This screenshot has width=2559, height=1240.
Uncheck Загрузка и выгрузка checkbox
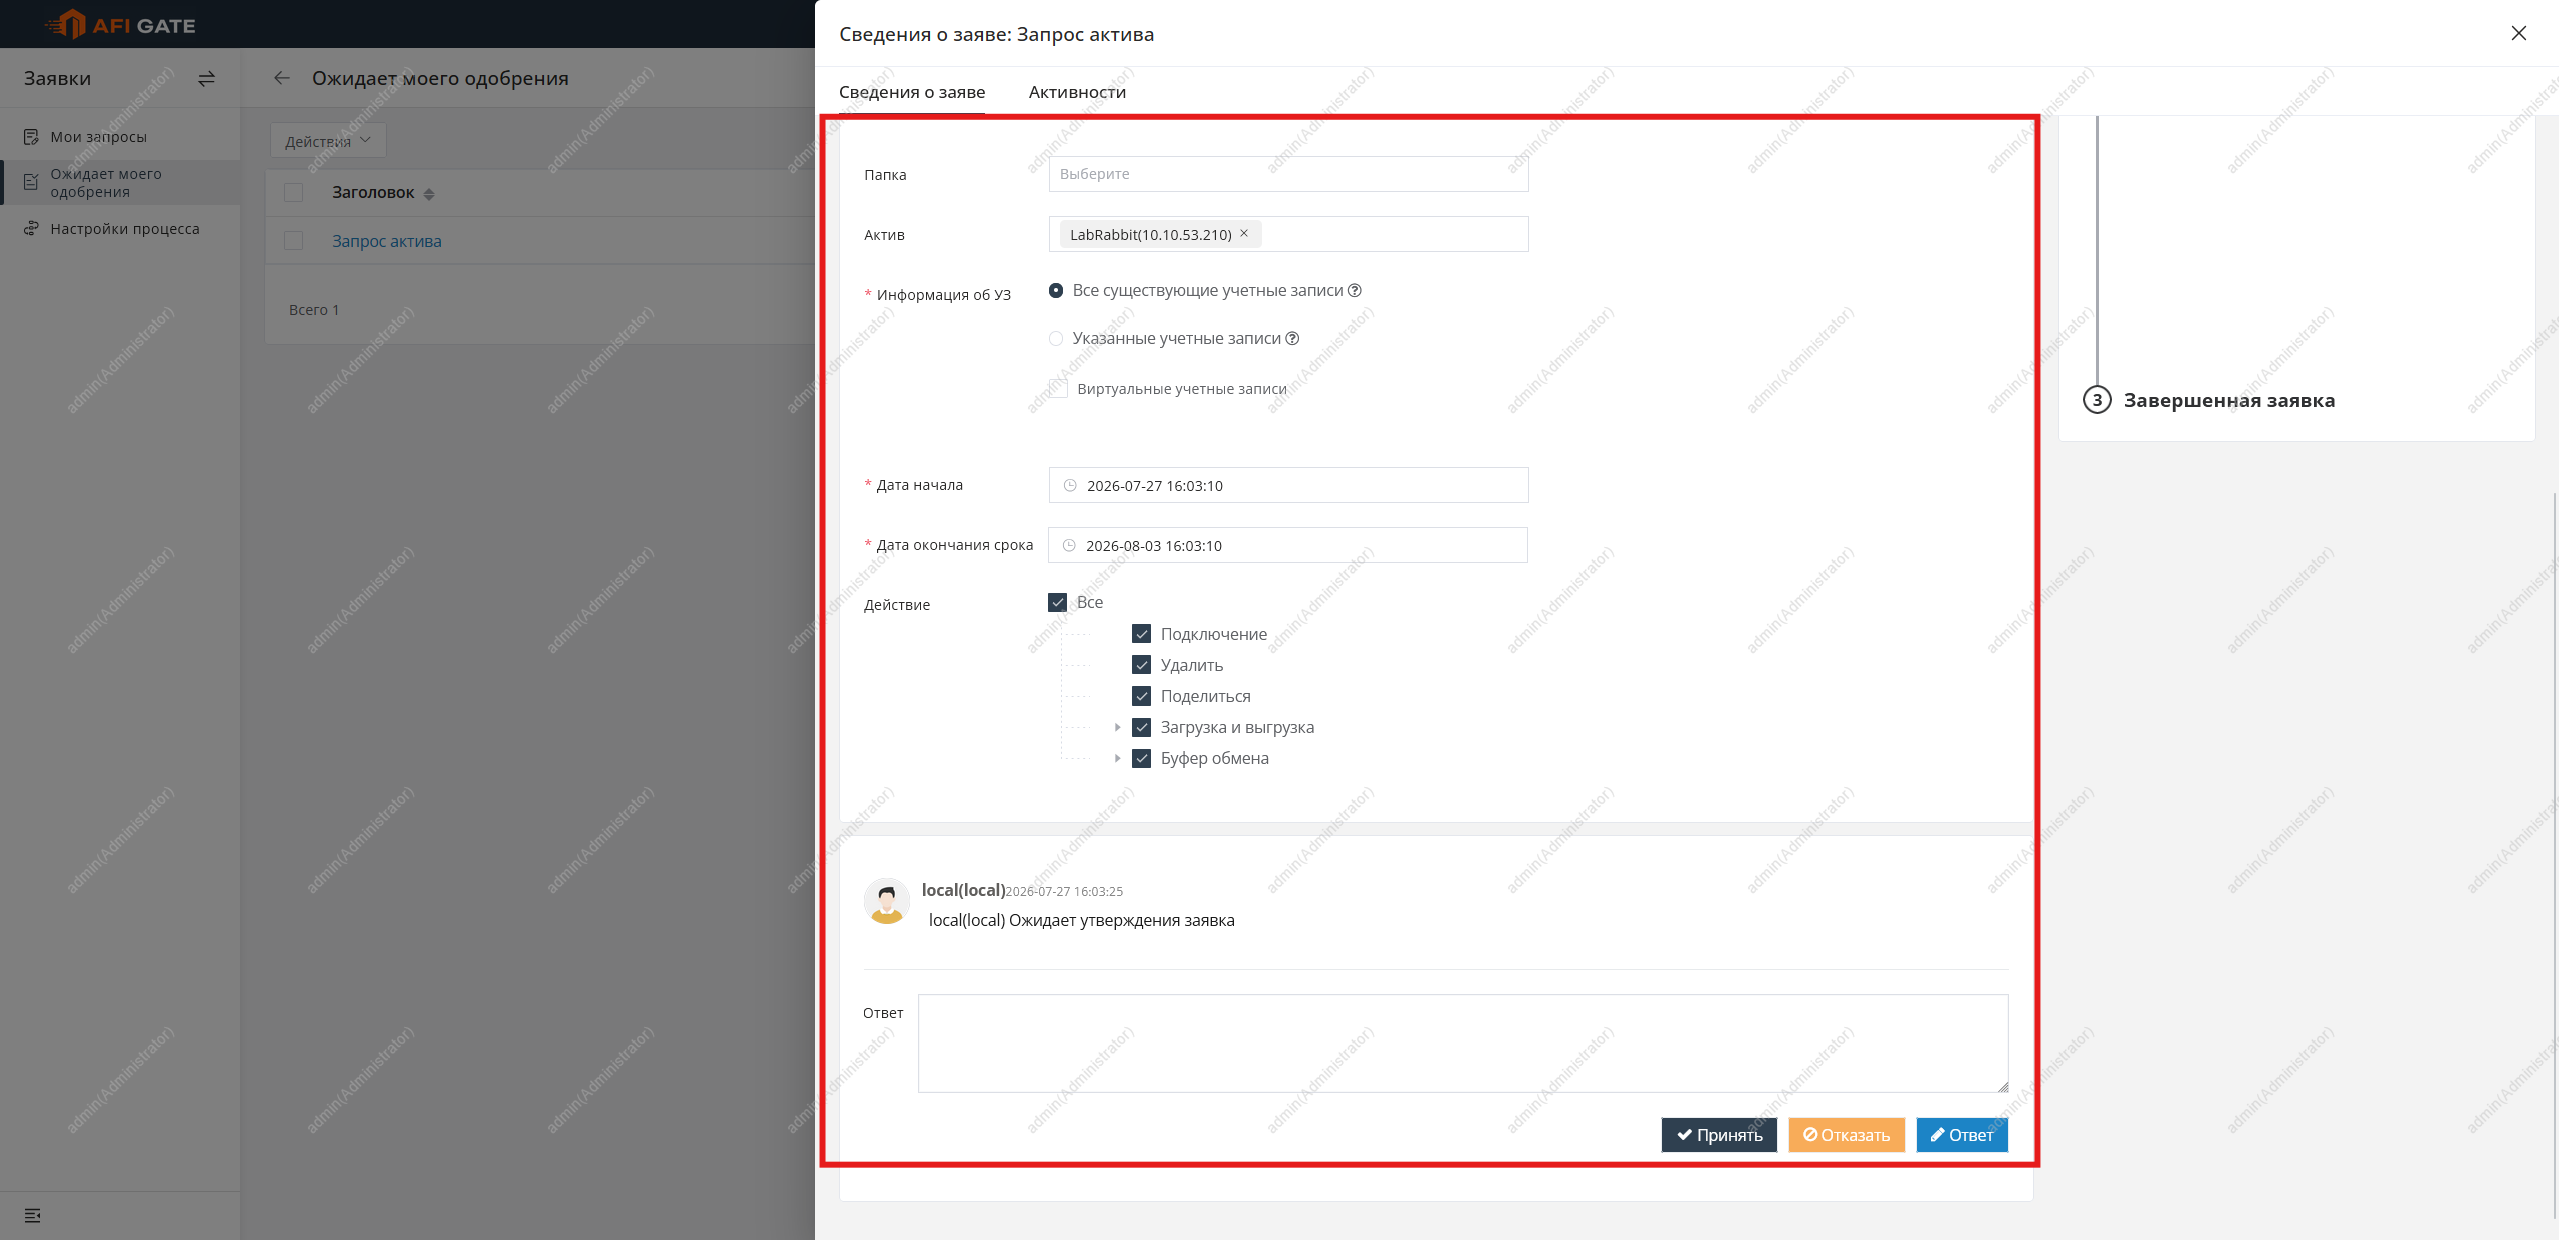coord(1142,727)
